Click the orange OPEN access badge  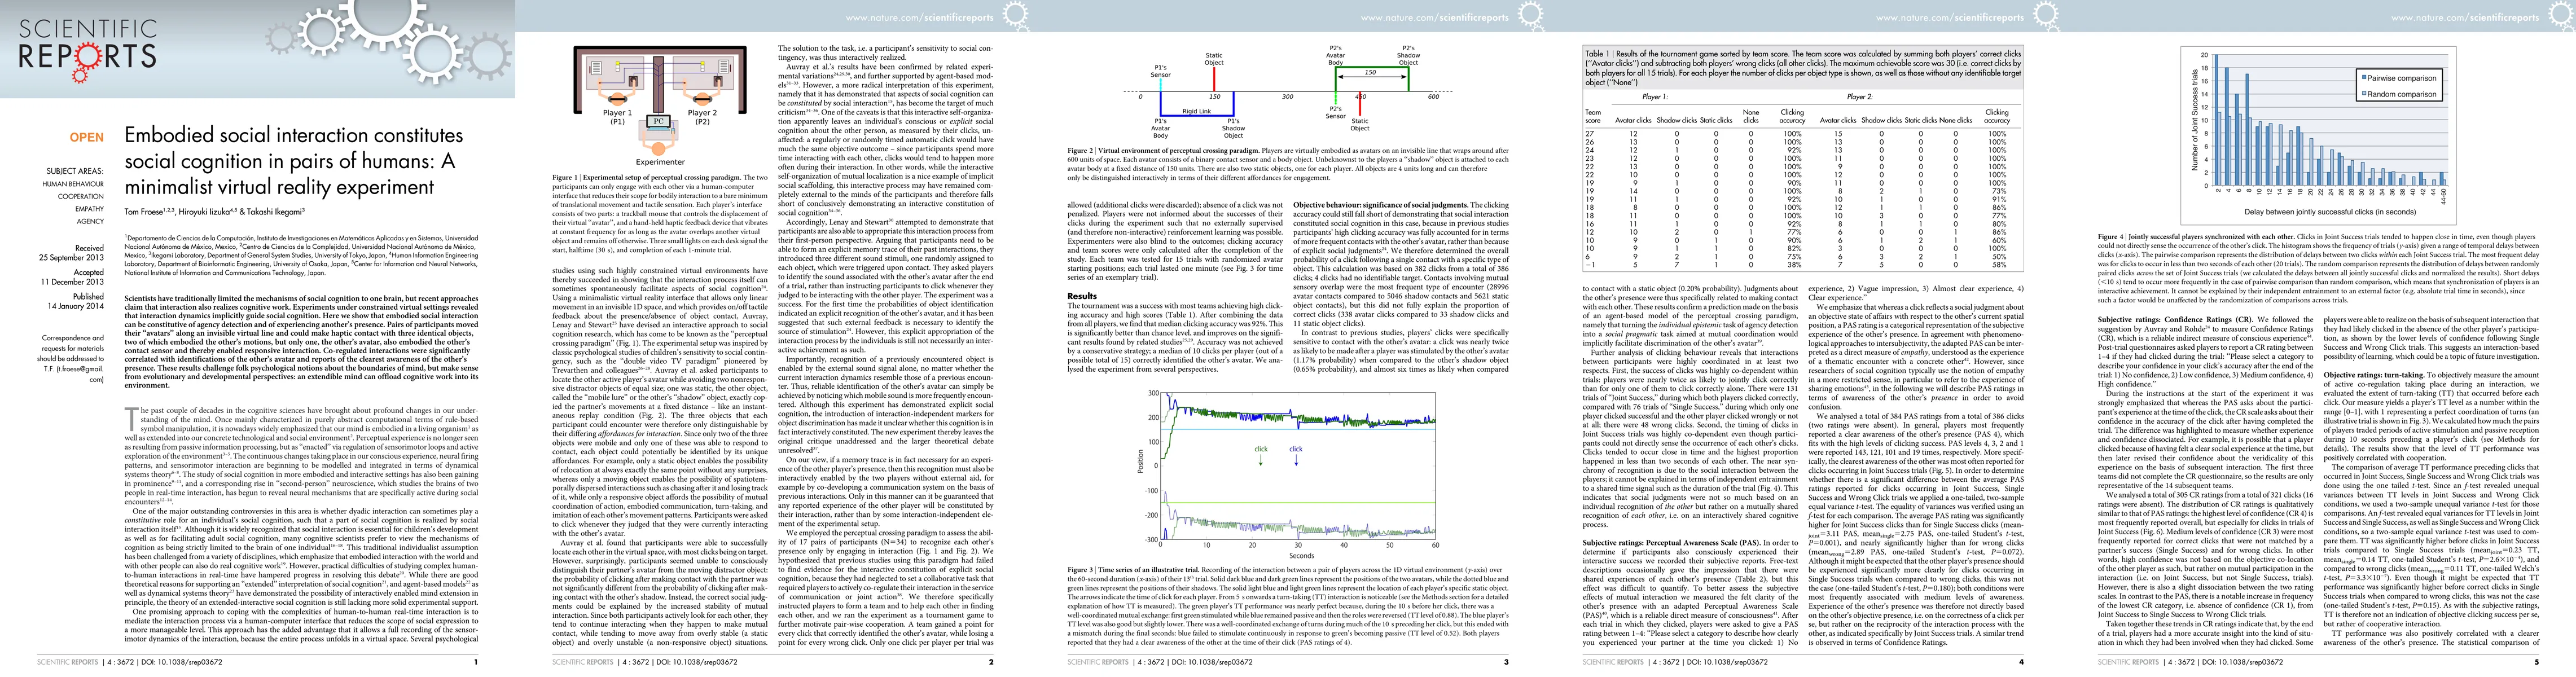[86, 137]
